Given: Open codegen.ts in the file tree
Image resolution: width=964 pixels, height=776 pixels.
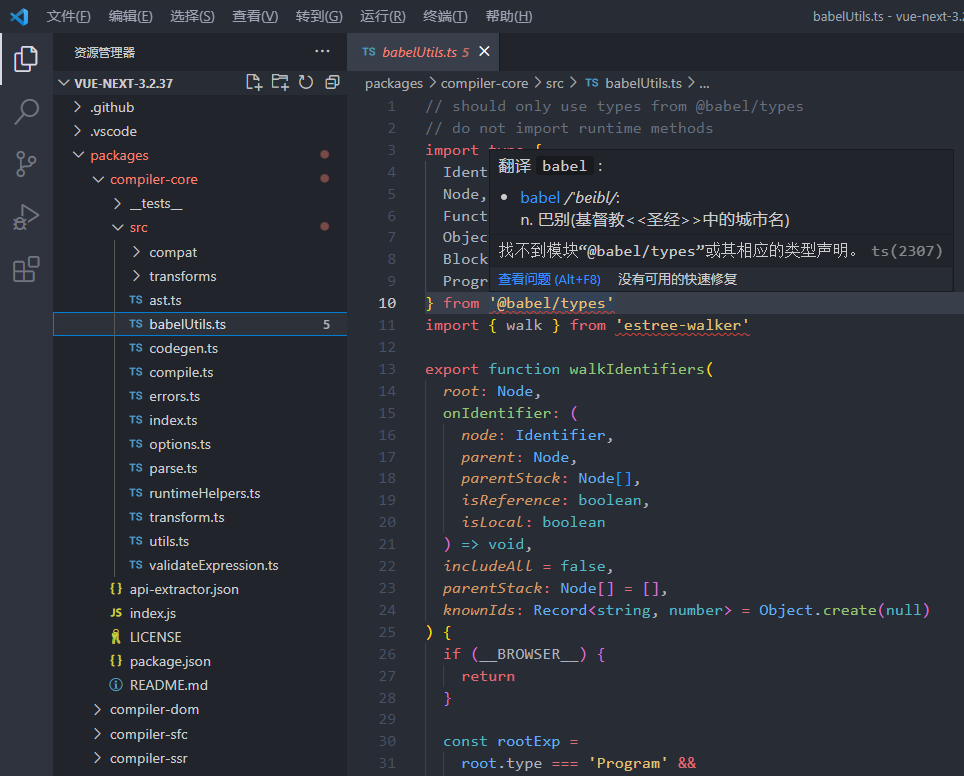Looking at the screenshot, I should coord(183,348).
